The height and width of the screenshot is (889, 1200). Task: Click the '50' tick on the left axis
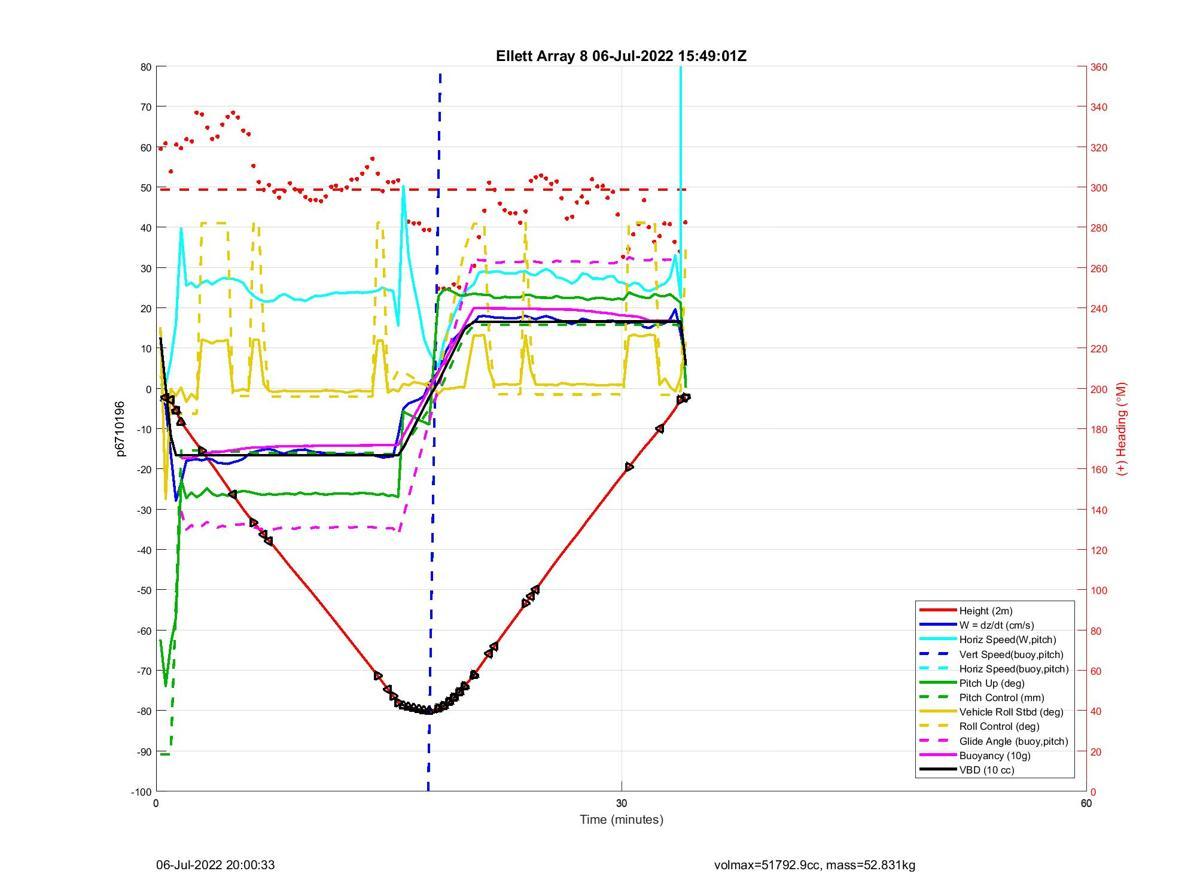click(146, 188)
